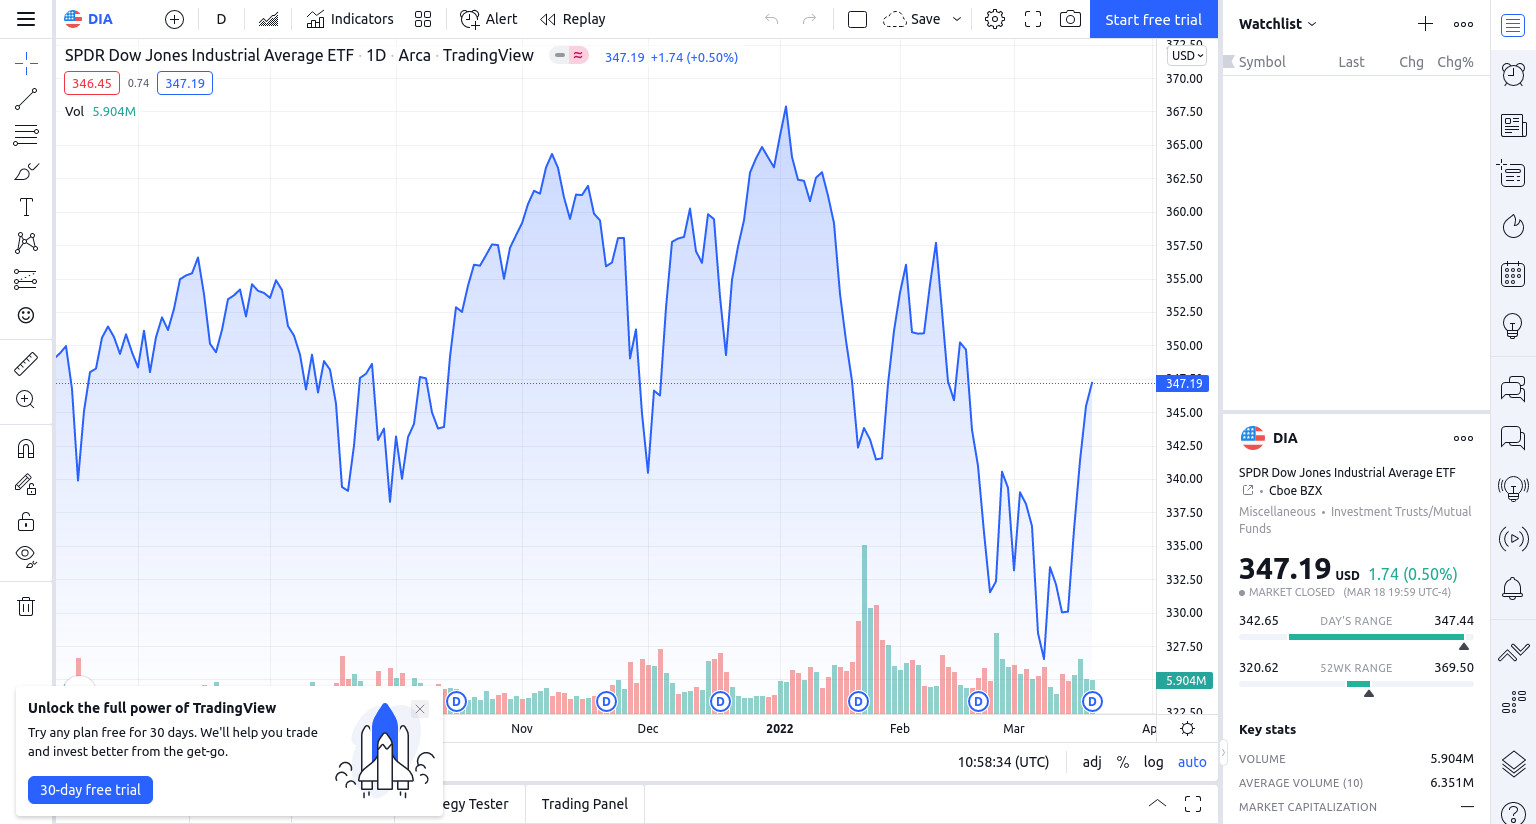The image size is (1536, 824).
Task: Add a symbol to compare with plus icon
Action: (x=174, y=19)
